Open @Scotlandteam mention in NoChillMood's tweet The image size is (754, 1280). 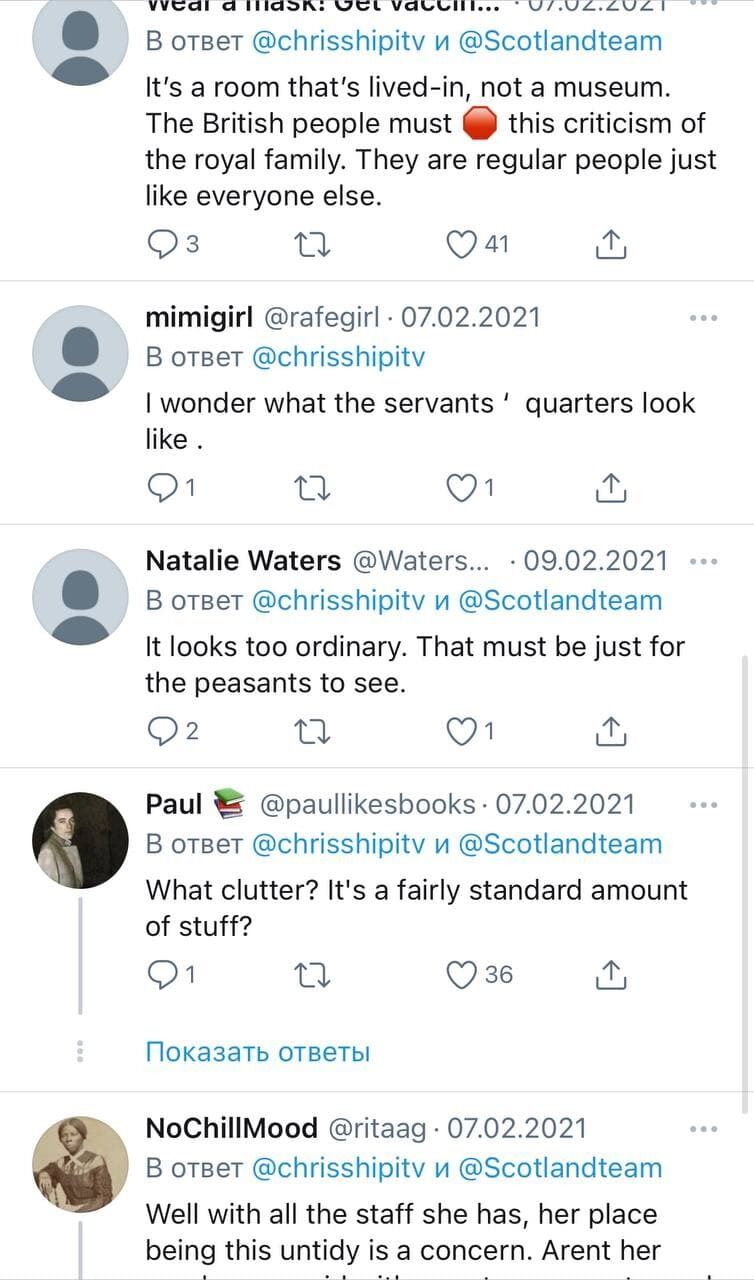coord(560,1167)
